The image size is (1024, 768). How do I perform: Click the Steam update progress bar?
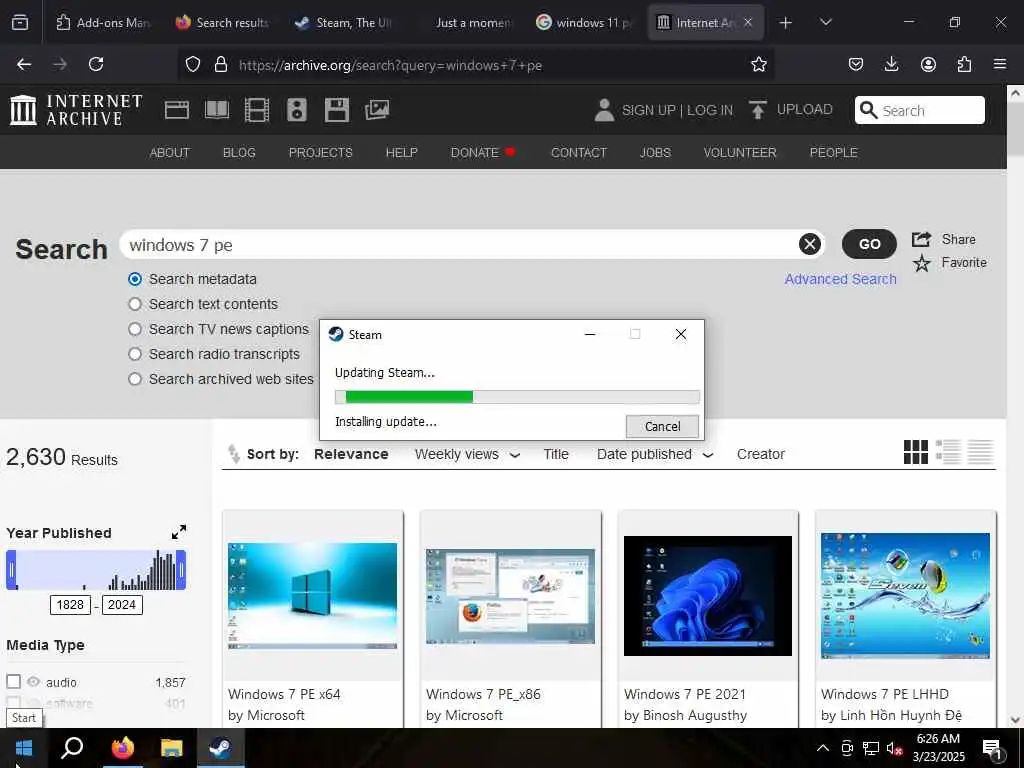tap(517, 397)
